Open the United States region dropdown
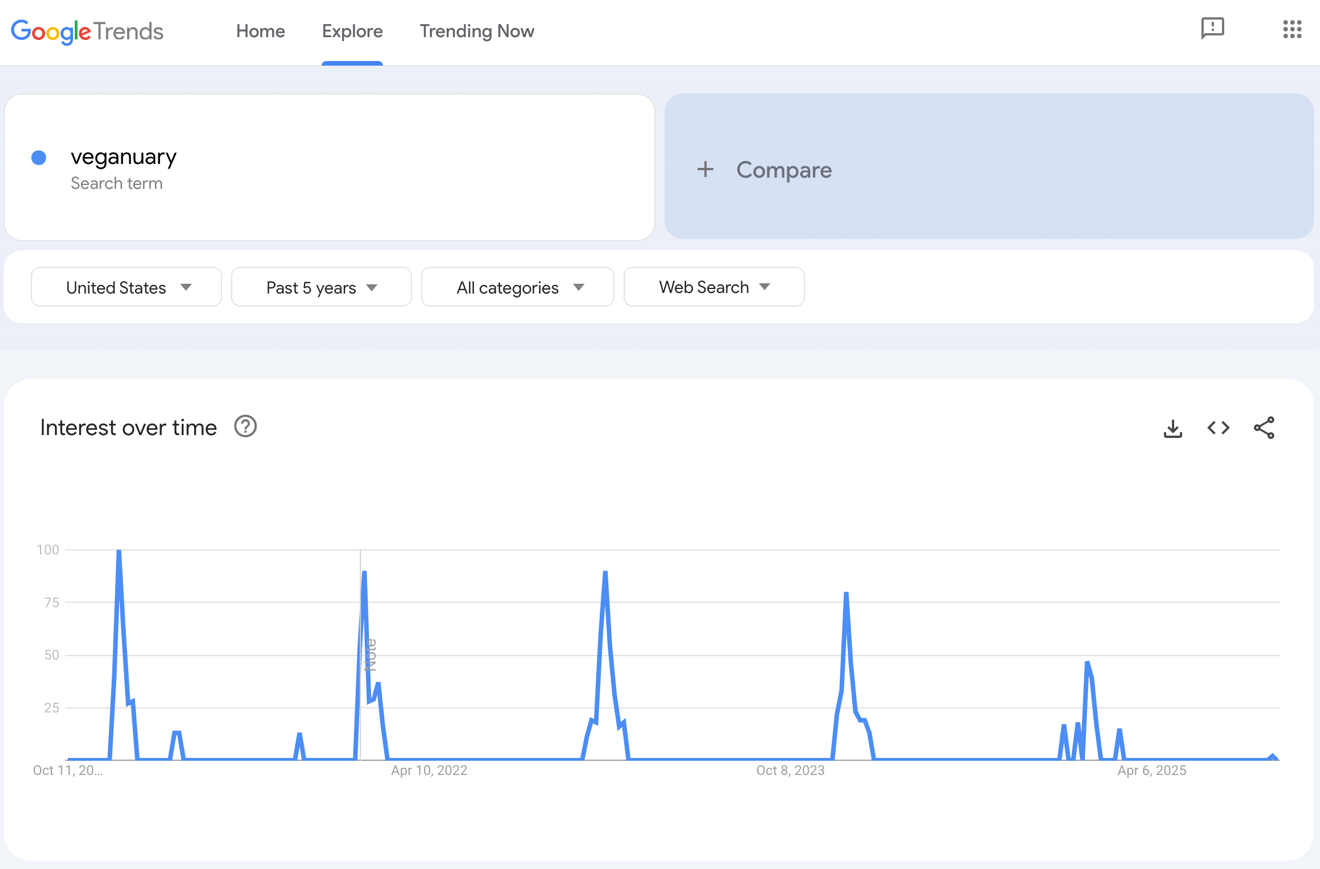Viewport: 1320px width, 869px height. [x=126, y=287]
